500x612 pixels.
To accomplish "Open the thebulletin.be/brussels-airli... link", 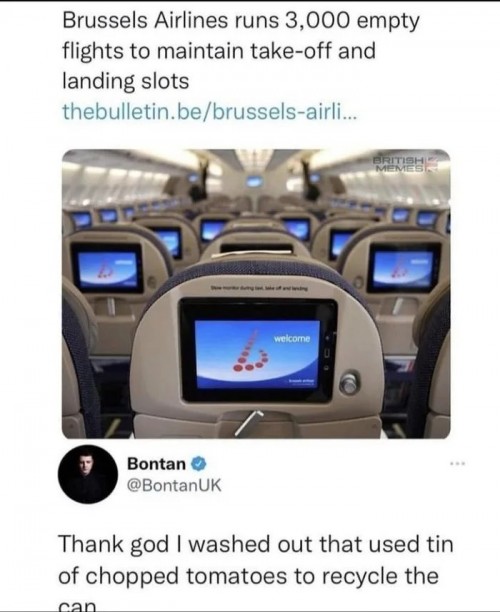I will tap(209, 112).
